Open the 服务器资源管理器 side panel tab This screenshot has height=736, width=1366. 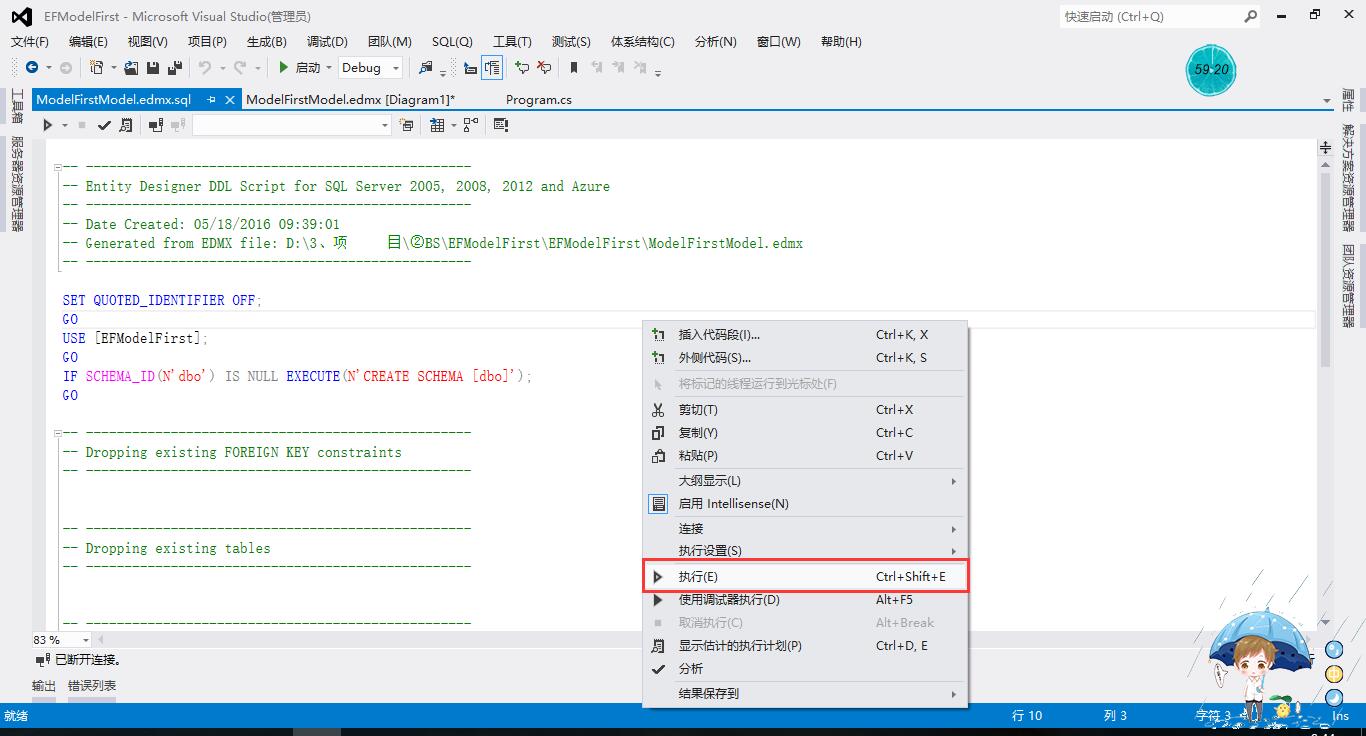click(17, 183)
